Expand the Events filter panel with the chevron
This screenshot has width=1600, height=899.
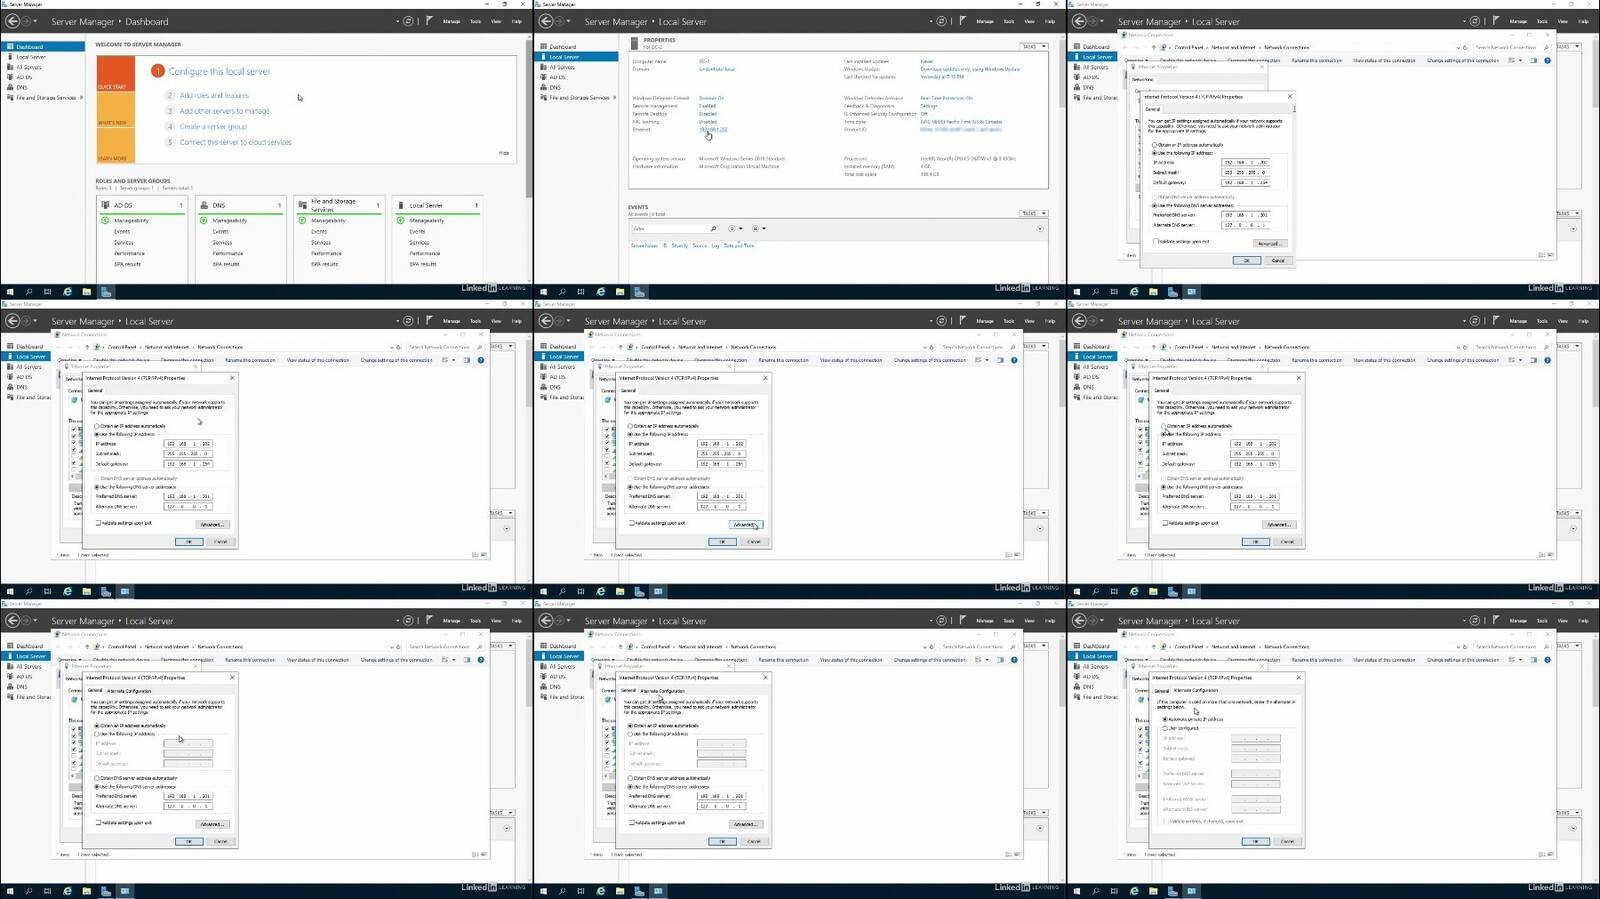(x=1040, y=229)
